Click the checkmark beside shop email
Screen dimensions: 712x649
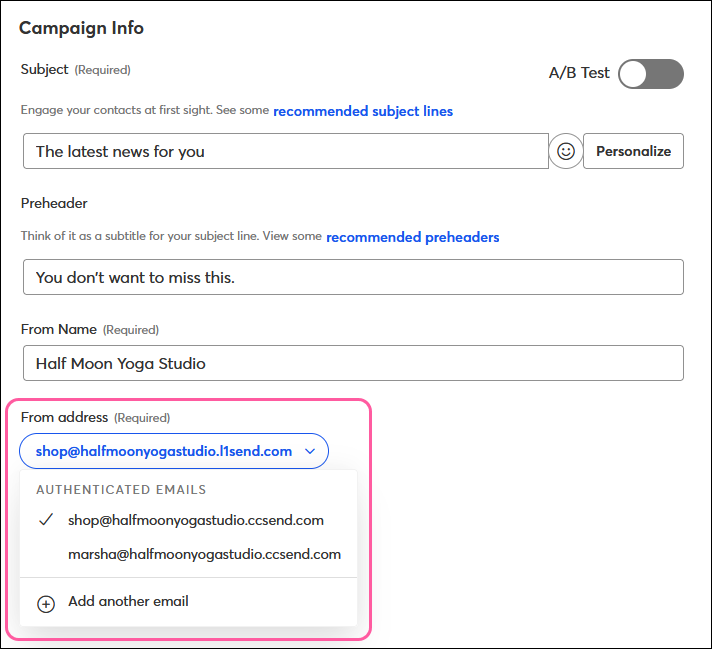point(46,520)
